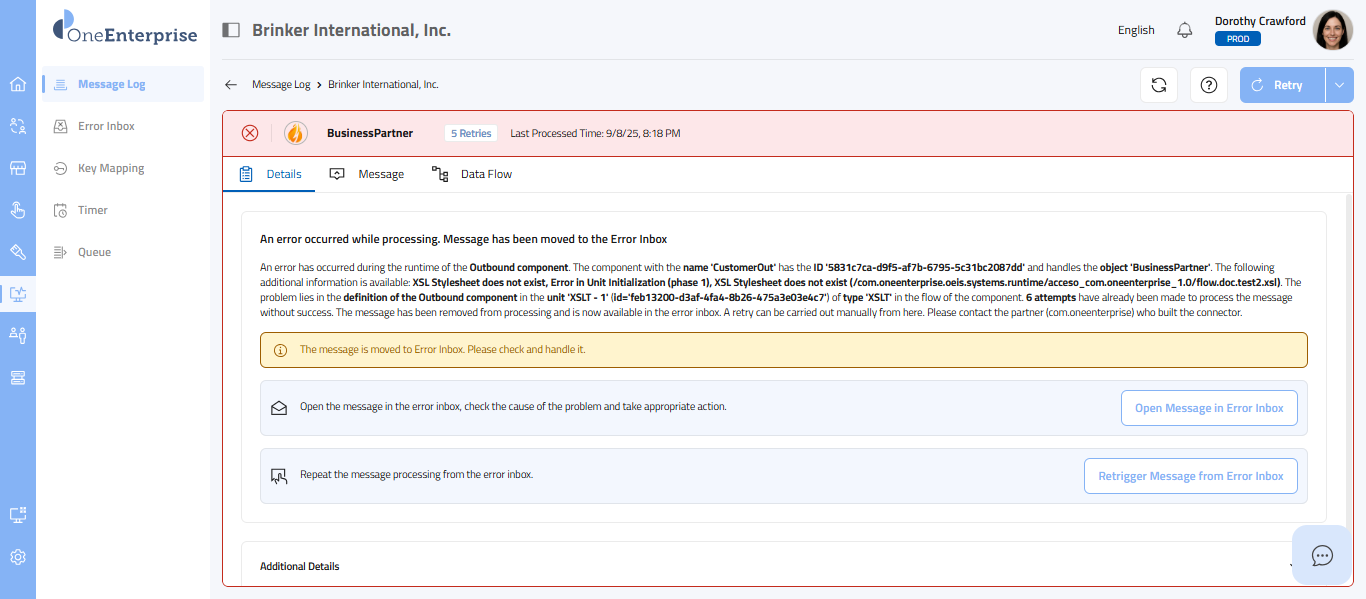Click Open Message in Error Inbox button
The height and width of the screenshot is (599, 1366).
1209,408
